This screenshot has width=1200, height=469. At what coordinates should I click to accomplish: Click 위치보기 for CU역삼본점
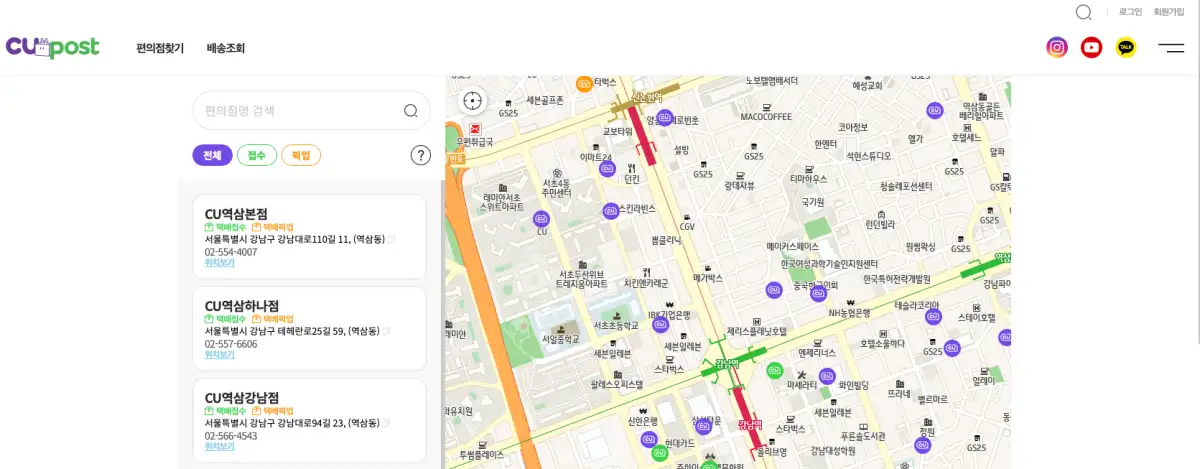[219, 263]
